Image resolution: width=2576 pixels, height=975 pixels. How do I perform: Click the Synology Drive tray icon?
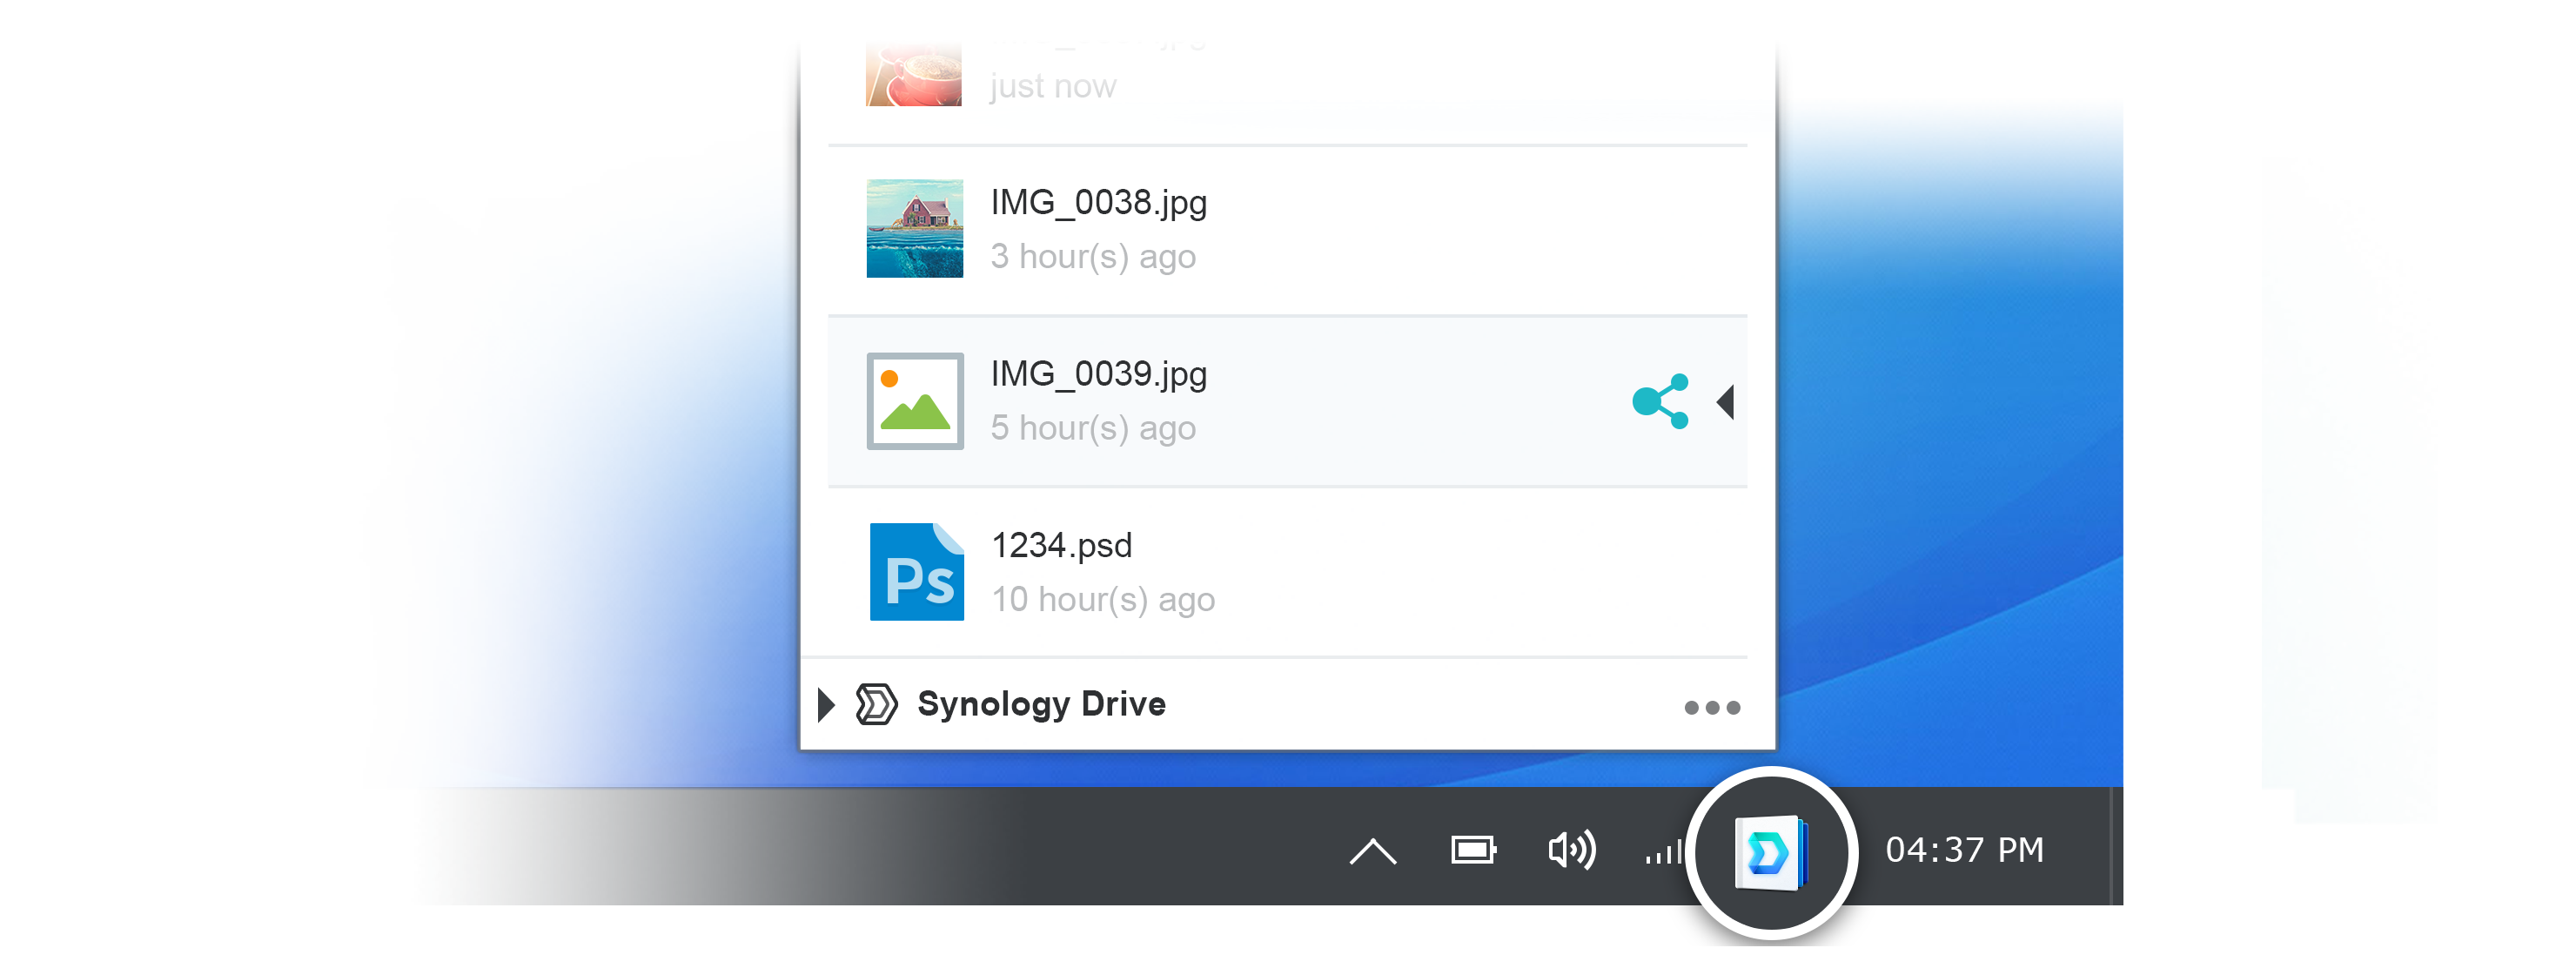click(1770, 853)
